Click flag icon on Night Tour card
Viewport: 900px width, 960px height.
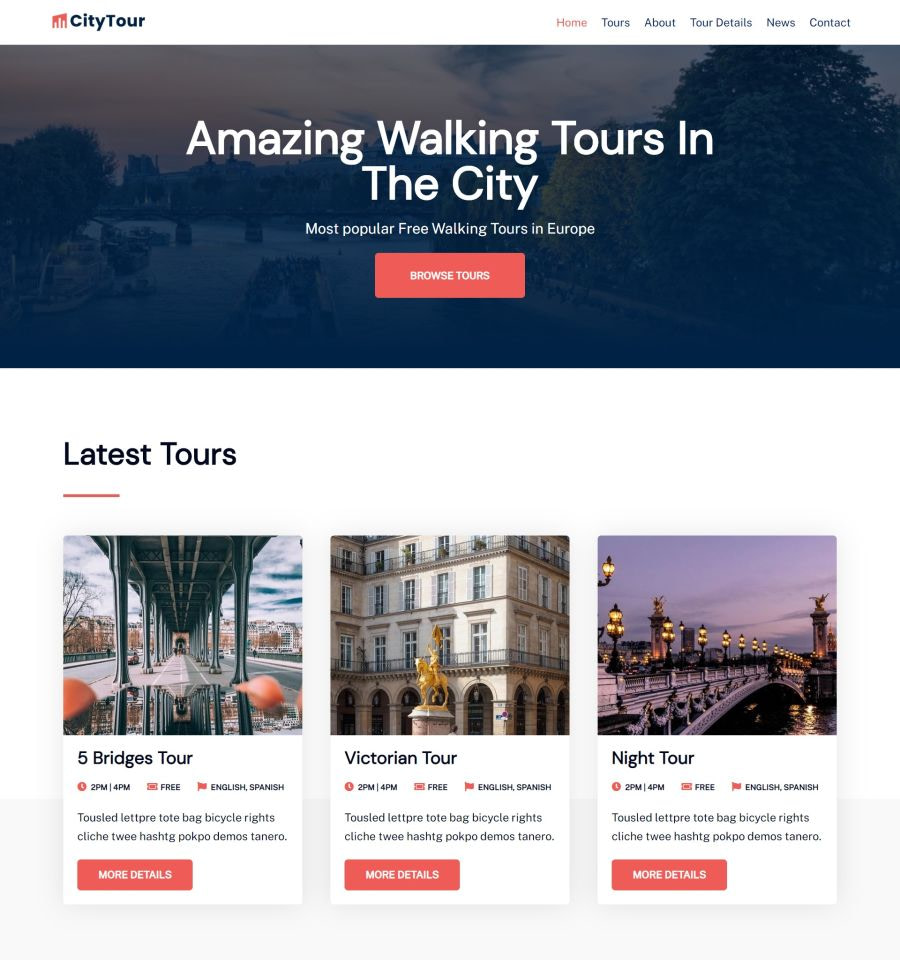[x=737, y=787]
